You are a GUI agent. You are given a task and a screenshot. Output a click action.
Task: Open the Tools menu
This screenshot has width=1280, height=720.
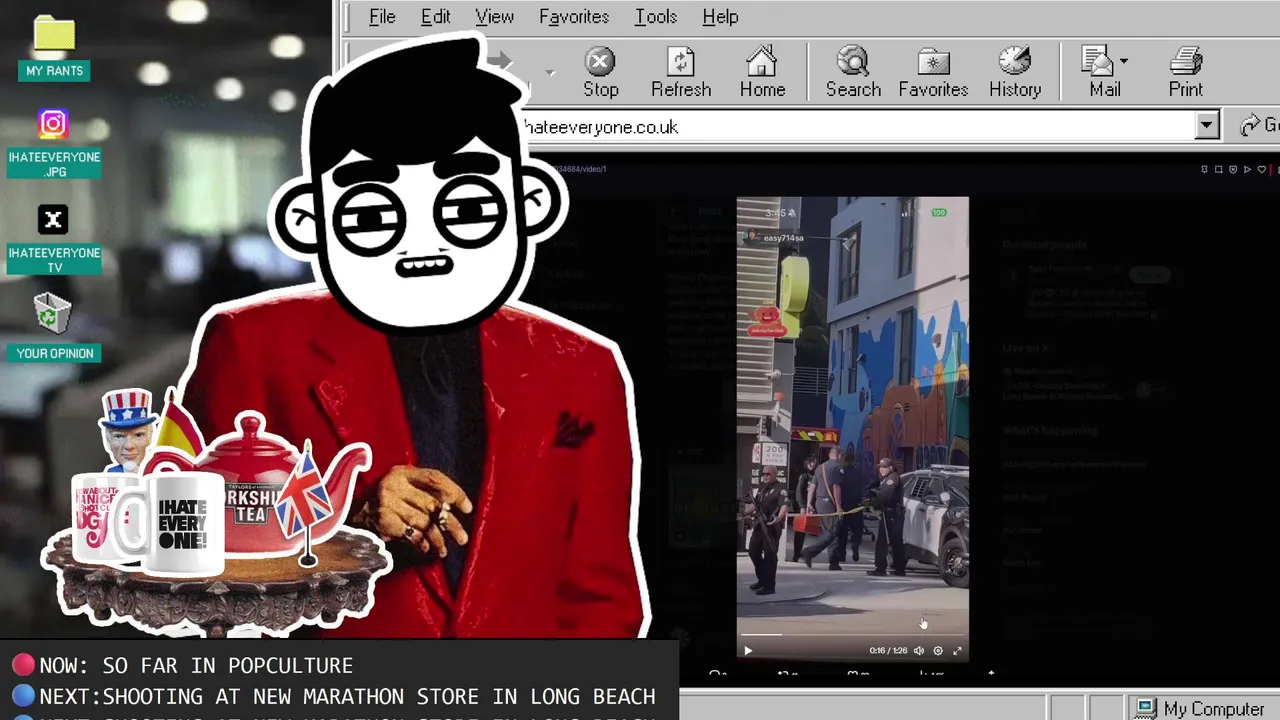(x=656, y=17)
